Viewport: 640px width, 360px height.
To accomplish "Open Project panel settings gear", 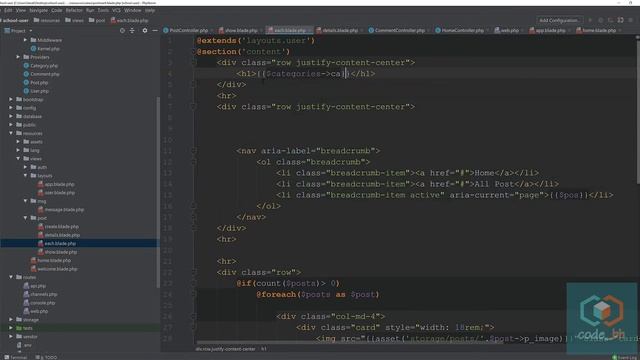I will click(144, 31).
